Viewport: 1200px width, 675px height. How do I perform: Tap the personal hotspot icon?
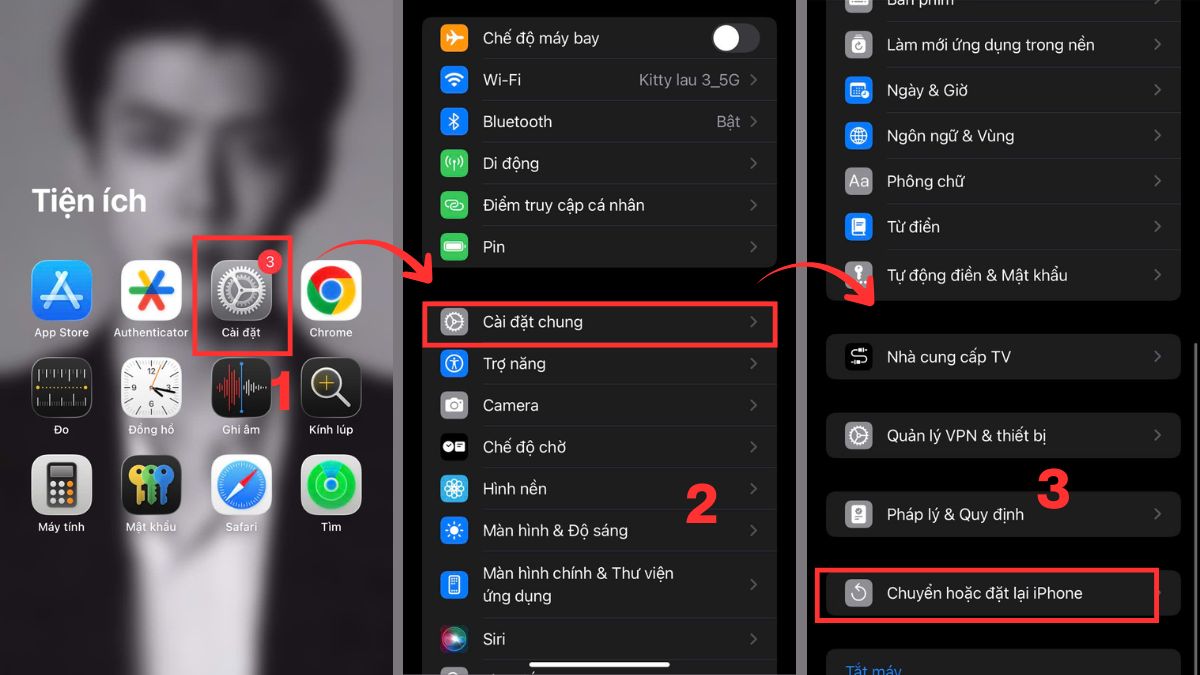tap(455, 205)
